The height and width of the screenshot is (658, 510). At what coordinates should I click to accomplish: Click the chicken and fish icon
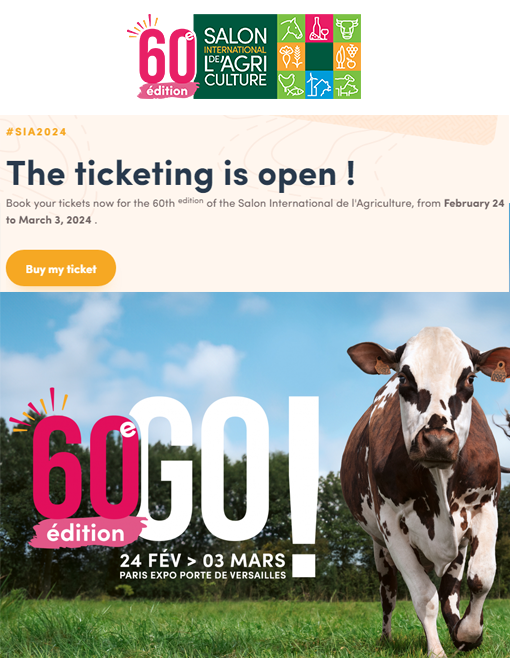point(291,84)
